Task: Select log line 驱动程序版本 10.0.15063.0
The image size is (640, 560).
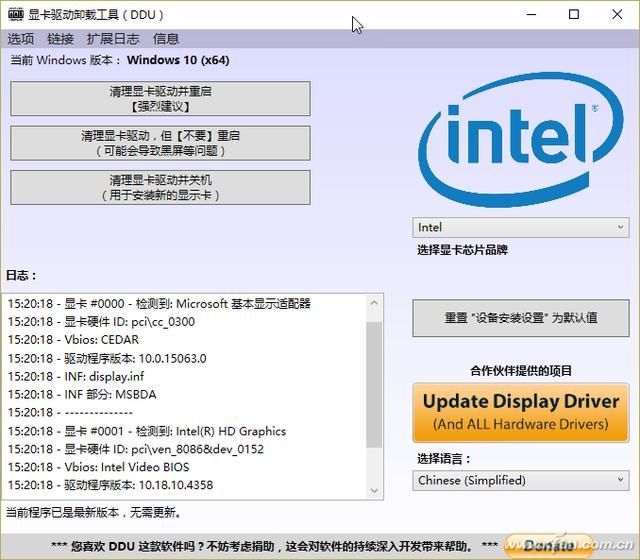Action: point(107,358)
